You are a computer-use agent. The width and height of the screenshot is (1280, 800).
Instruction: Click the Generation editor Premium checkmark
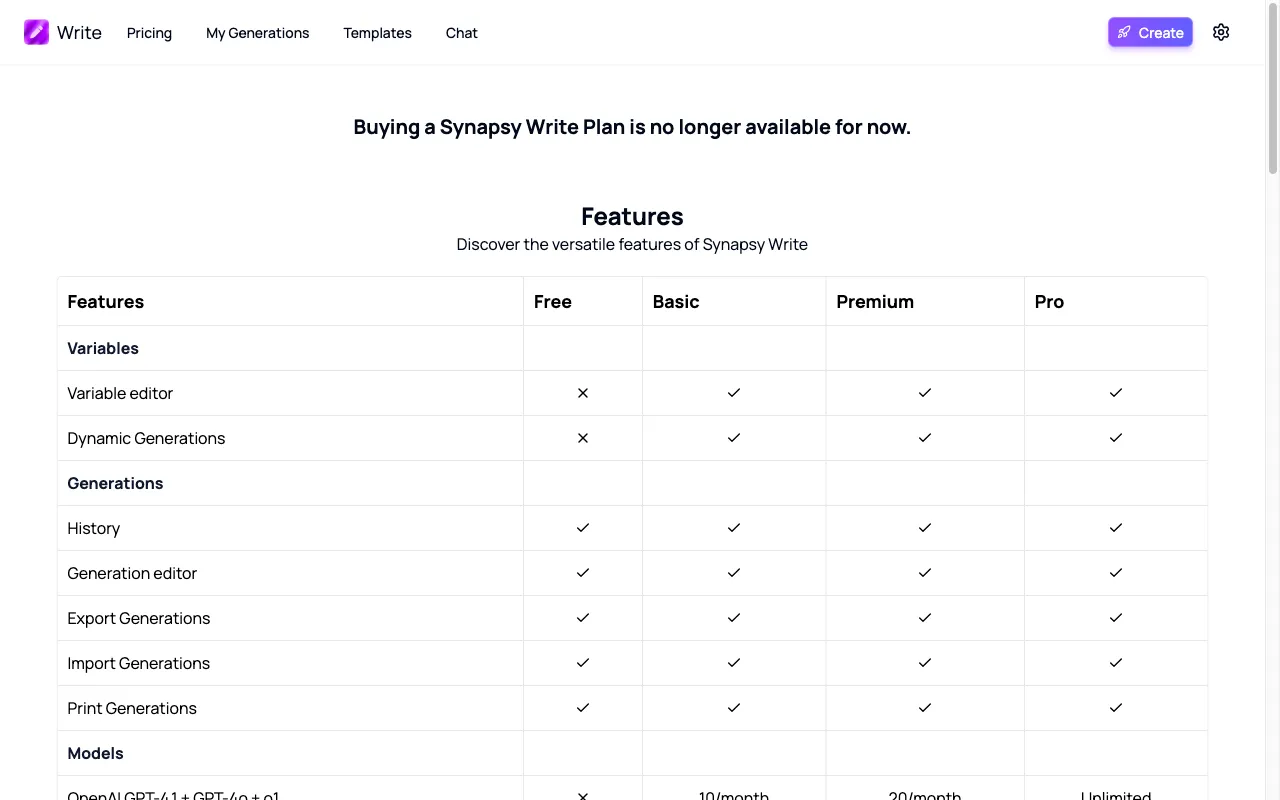click(925, 573)
